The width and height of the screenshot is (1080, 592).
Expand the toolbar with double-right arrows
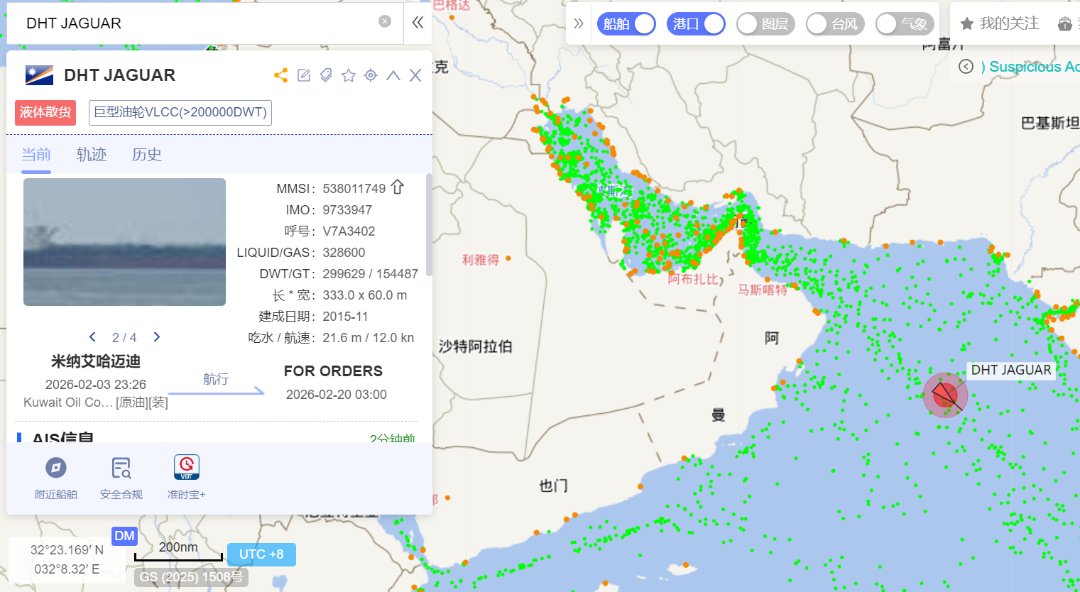(x=578, y=23)
